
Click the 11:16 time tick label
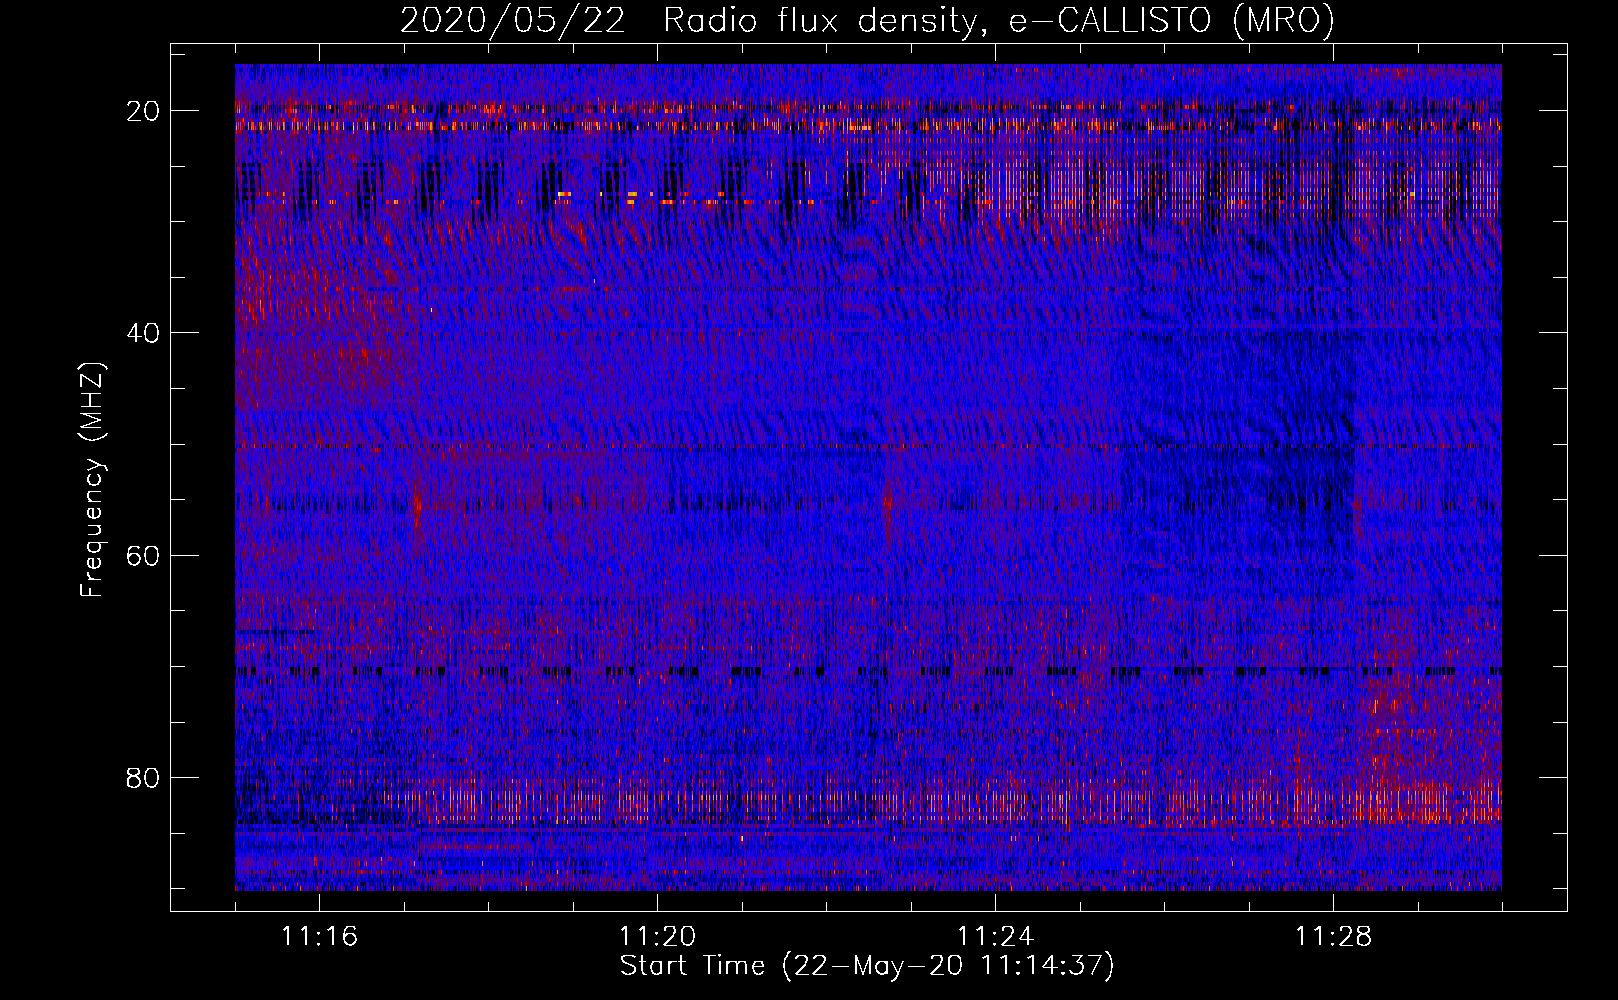[319, 937]
